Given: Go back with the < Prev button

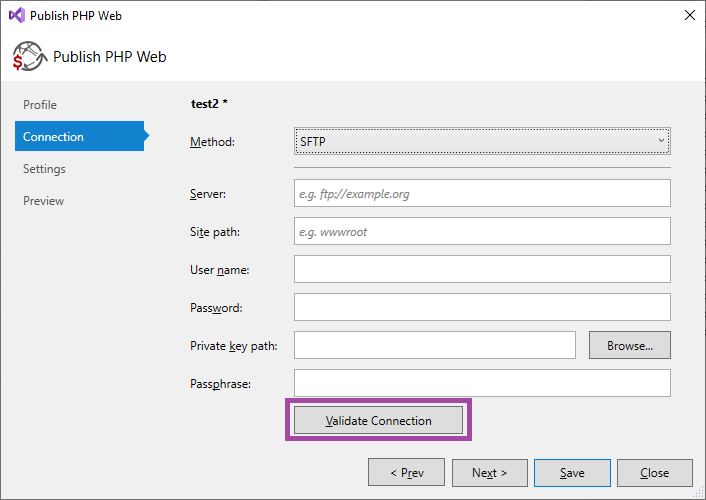Looking at the screenshot, I should [406, 473].
